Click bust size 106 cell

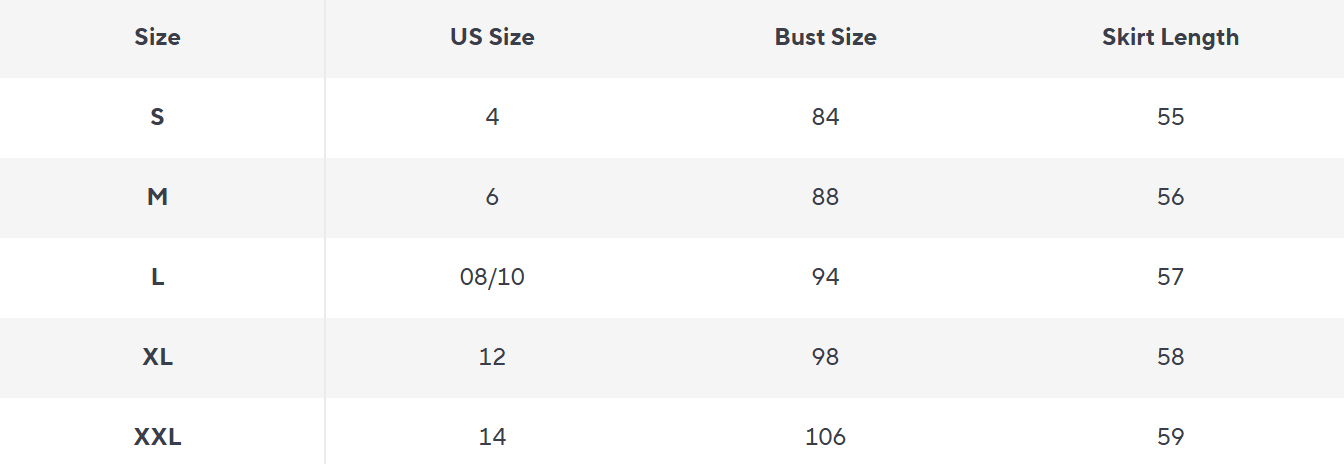825,437
